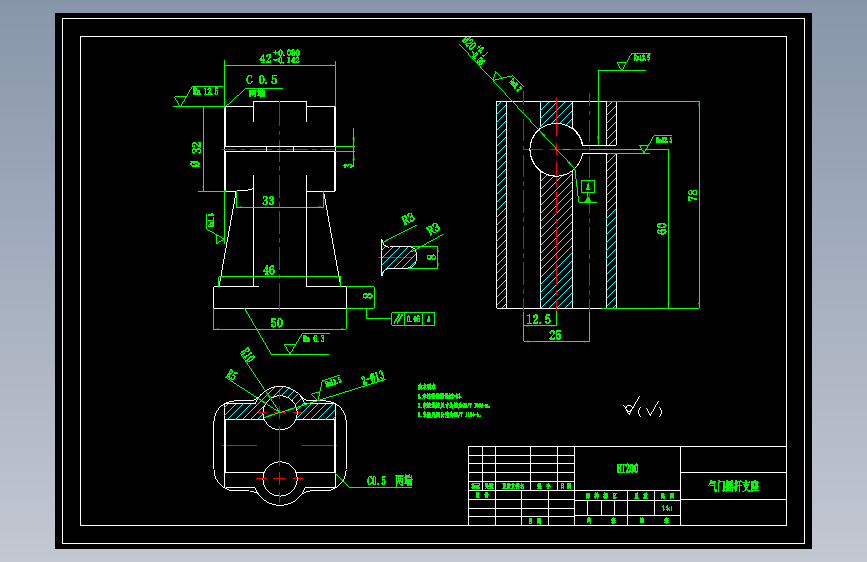Screen dimensions: 867x562
Task: Select the 33 width dimension
Action: (268, 200)
